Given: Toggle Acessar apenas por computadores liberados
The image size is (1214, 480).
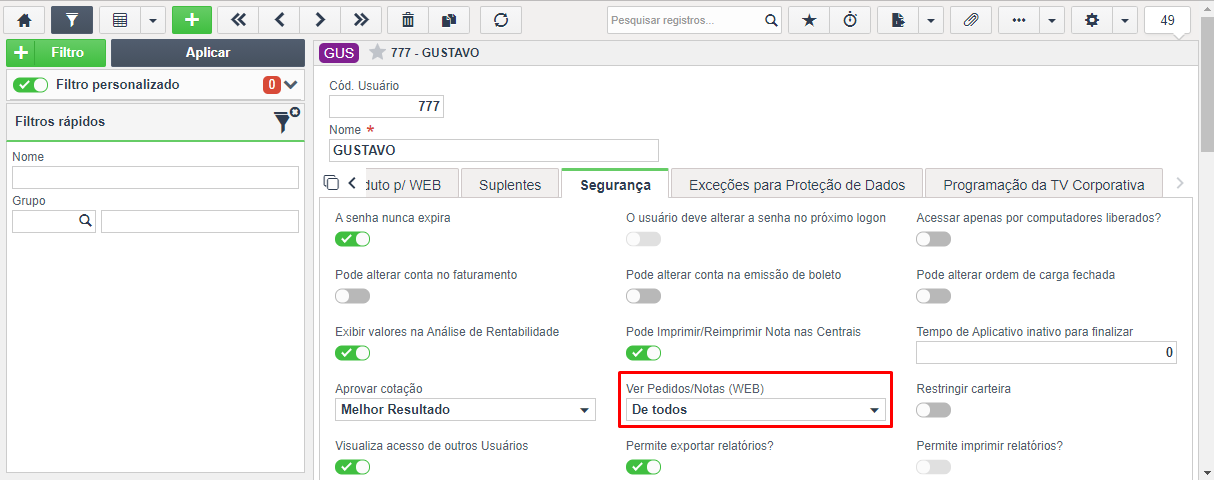Looking at the screenshot, I should (x=934, y=239).
